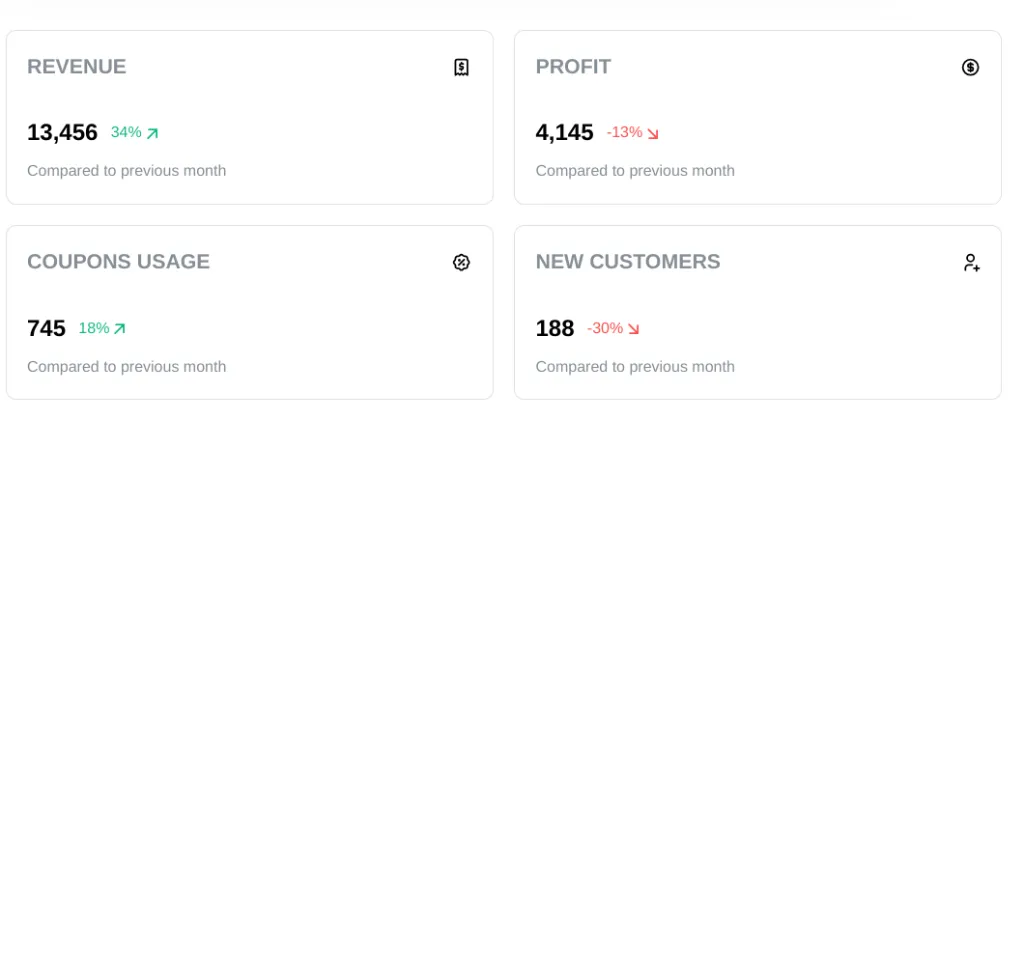Click the 18% coupons change percentage

94,328
